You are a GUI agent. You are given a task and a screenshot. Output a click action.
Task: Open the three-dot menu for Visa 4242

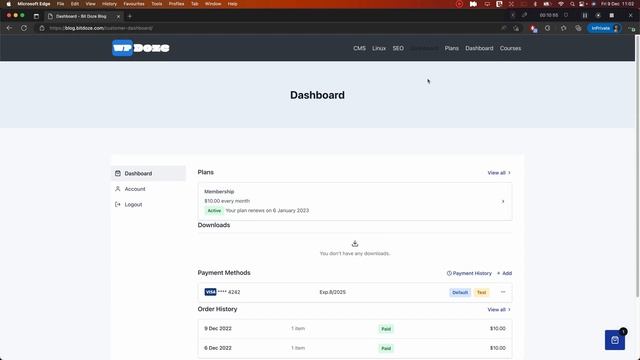[x=503, y=292]
